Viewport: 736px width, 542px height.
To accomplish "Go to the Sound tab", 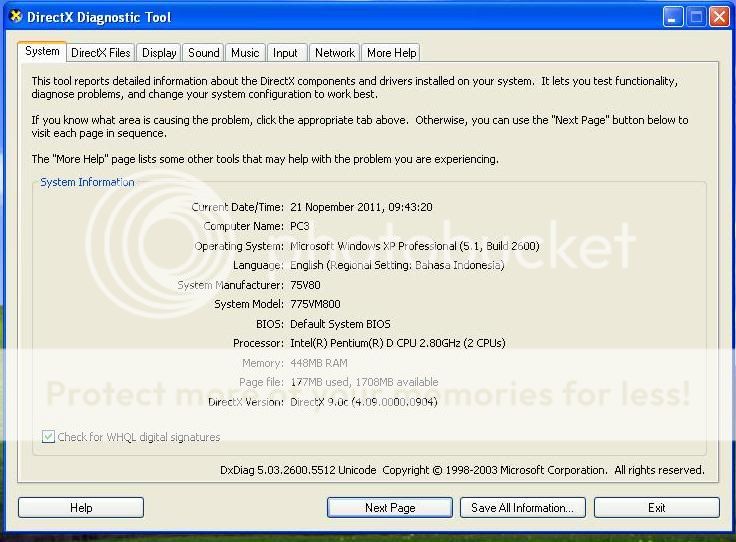I will 203,53.
